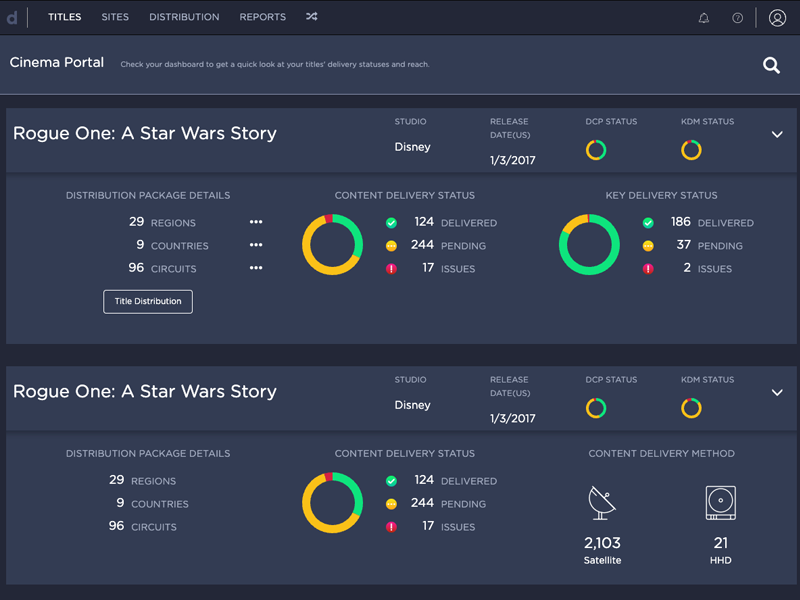Click the DCP Status ring in the Content Delivery Method card header
The height and width of the screenshot is (600, 800).
(596, 408)
